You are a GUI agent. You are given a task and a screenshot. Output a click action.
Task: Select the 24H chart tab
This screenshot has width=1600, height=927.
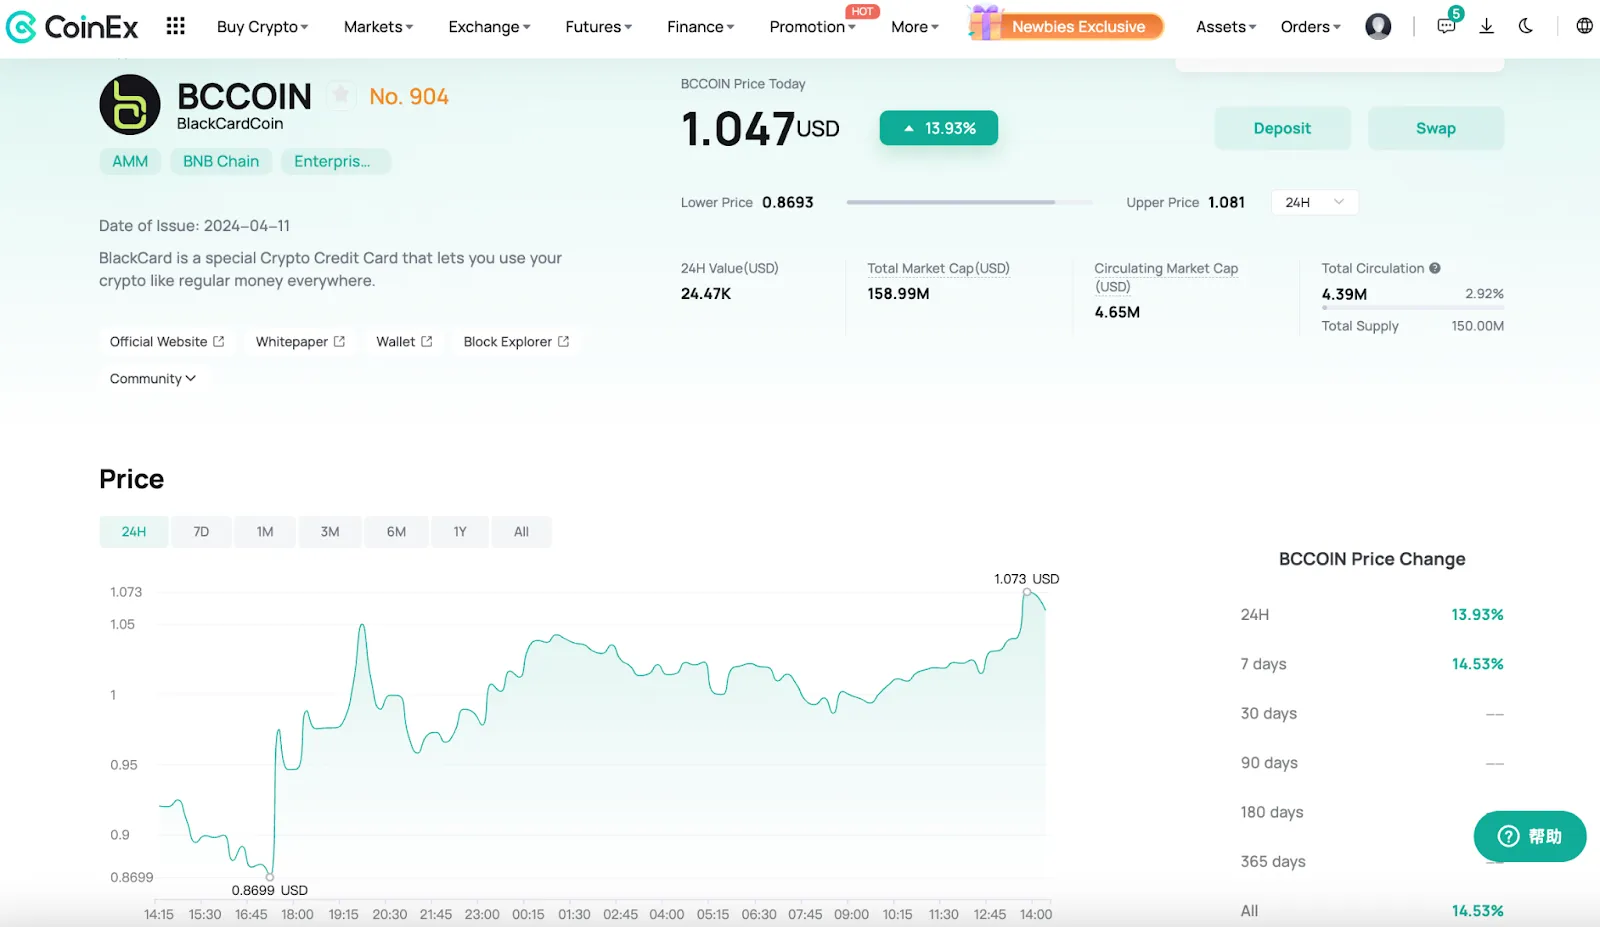point(134,532)
